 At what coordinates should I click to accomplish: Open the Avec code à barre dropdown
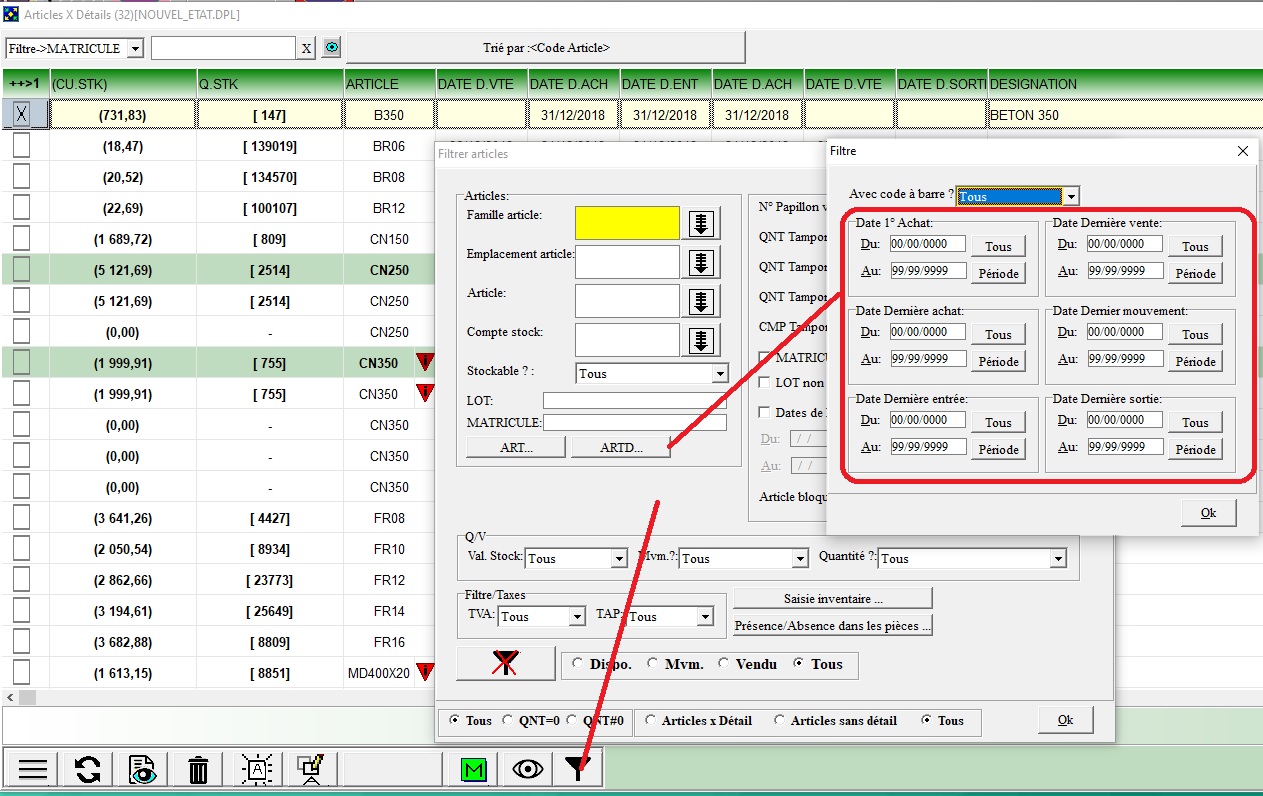coord(1070,196)
